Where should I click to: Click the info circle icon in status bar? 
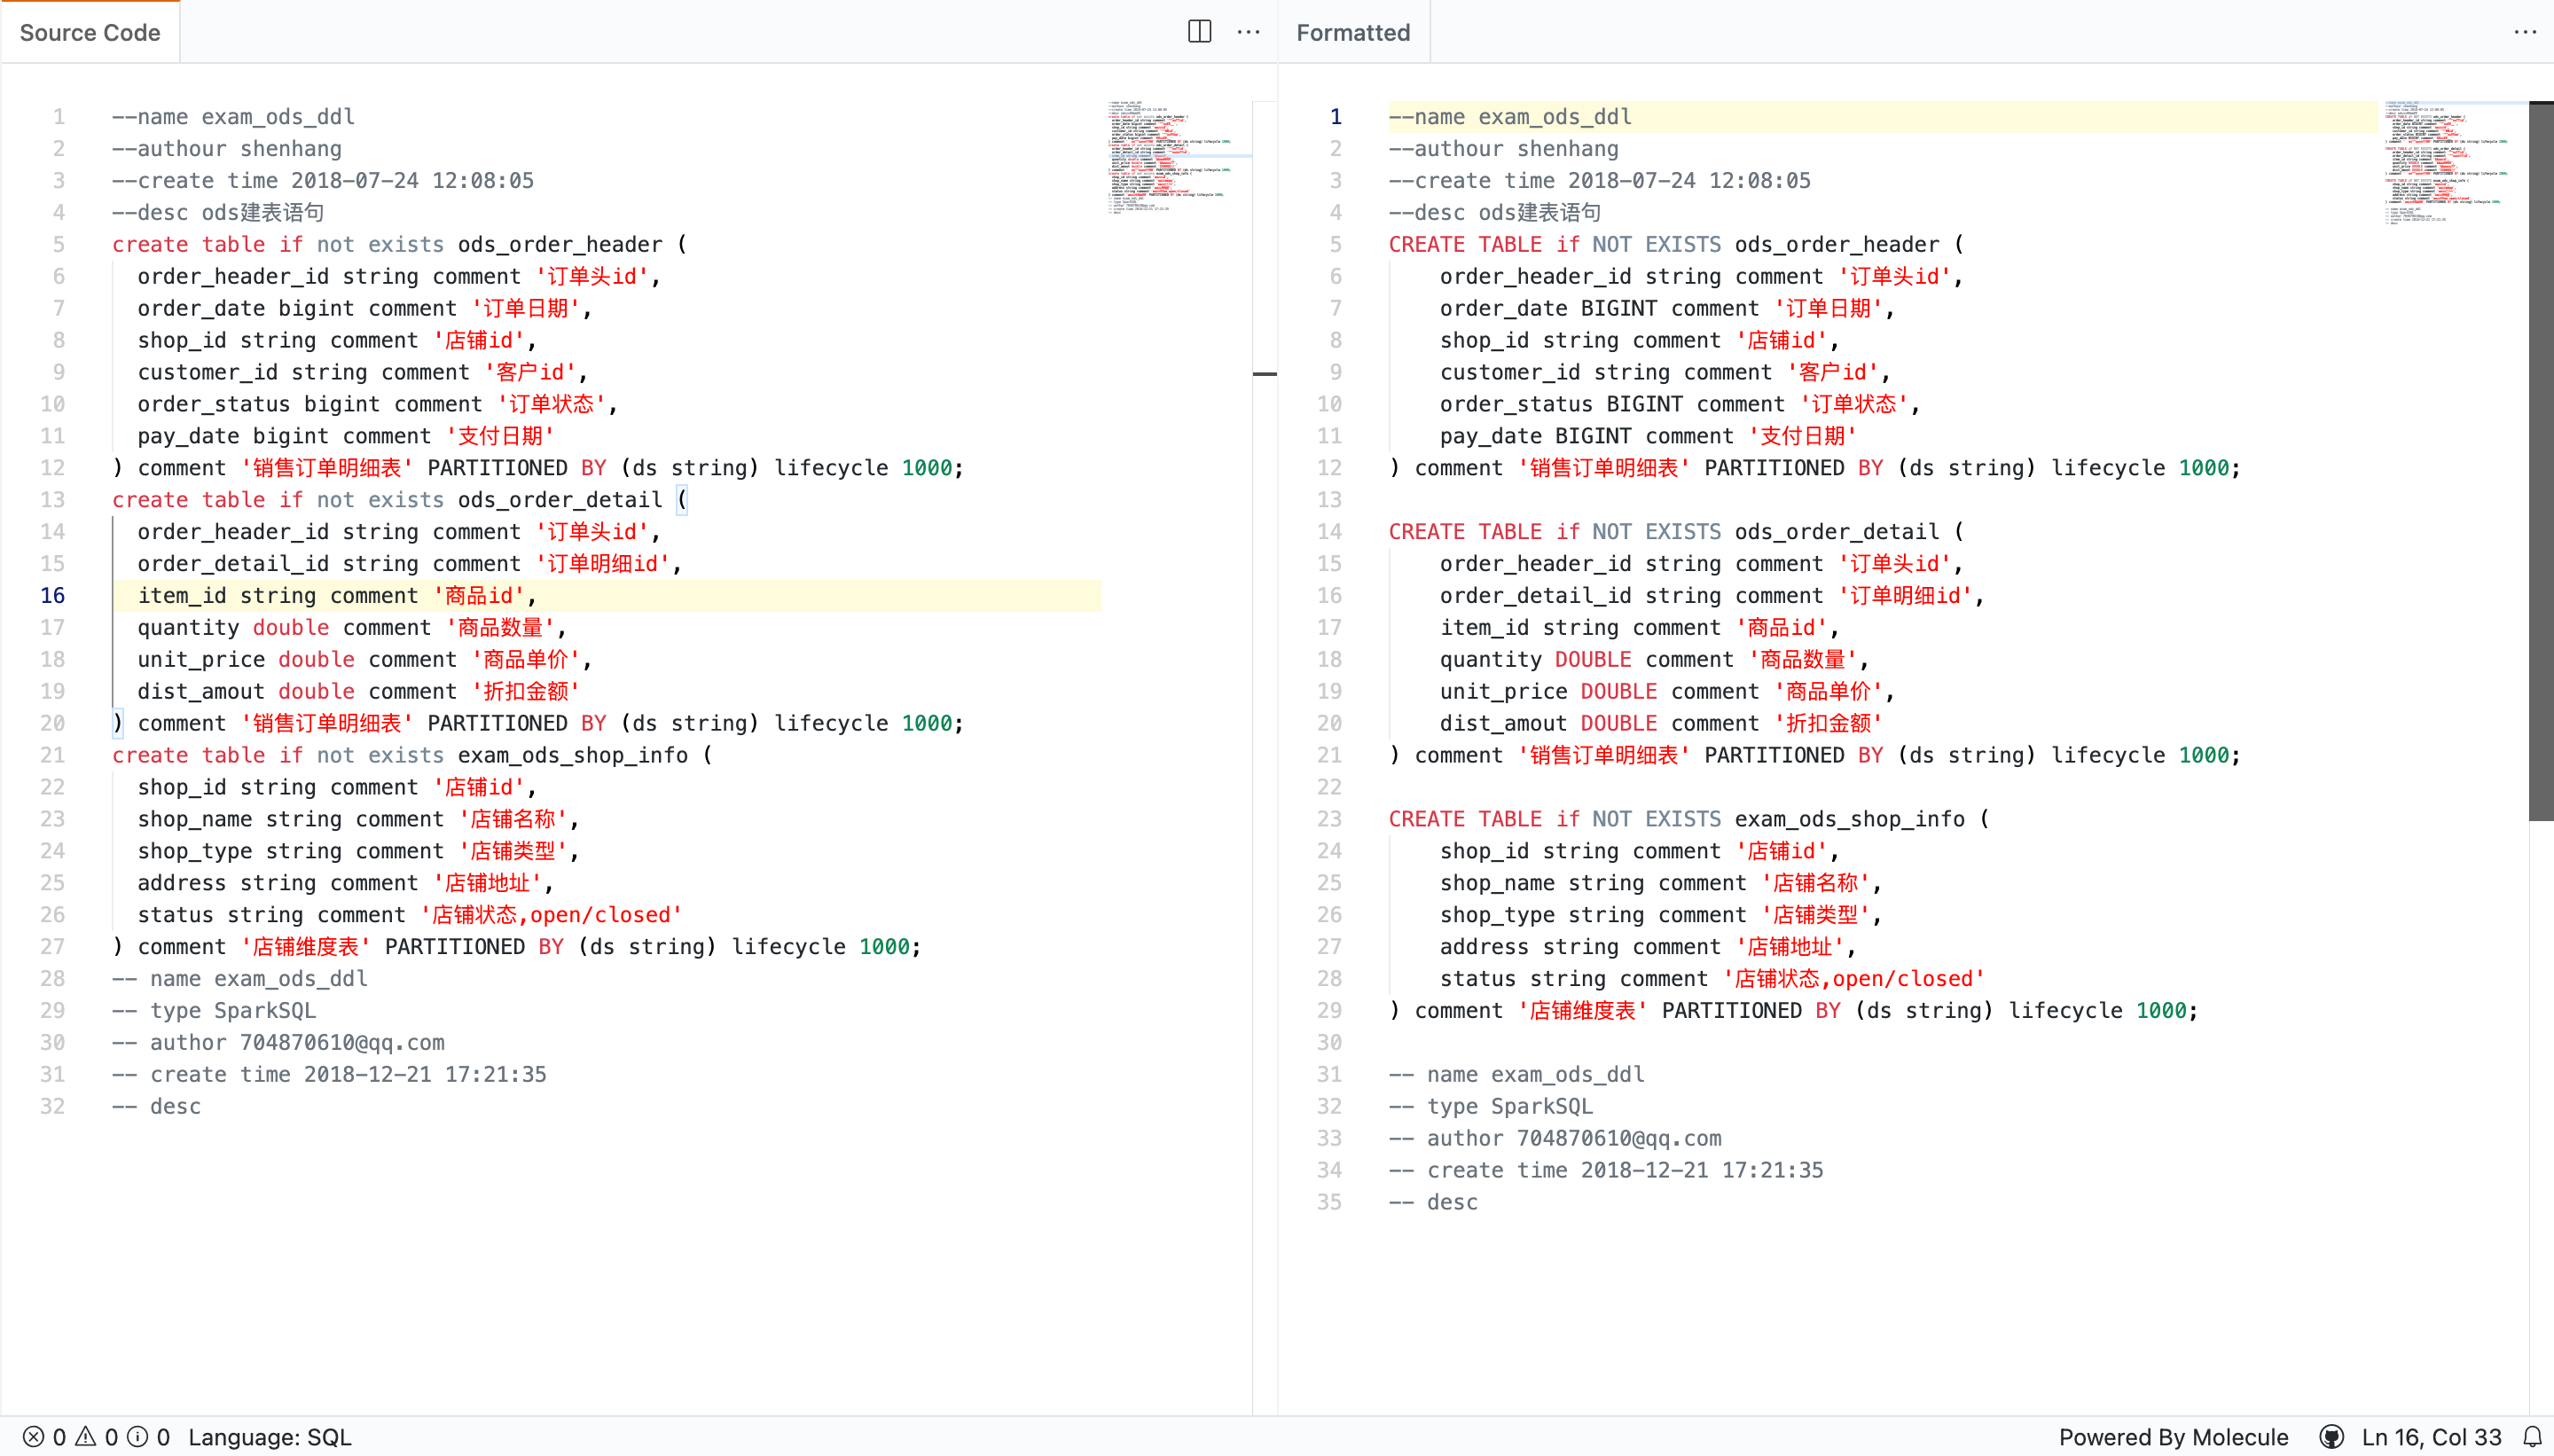pos(138,1437)
